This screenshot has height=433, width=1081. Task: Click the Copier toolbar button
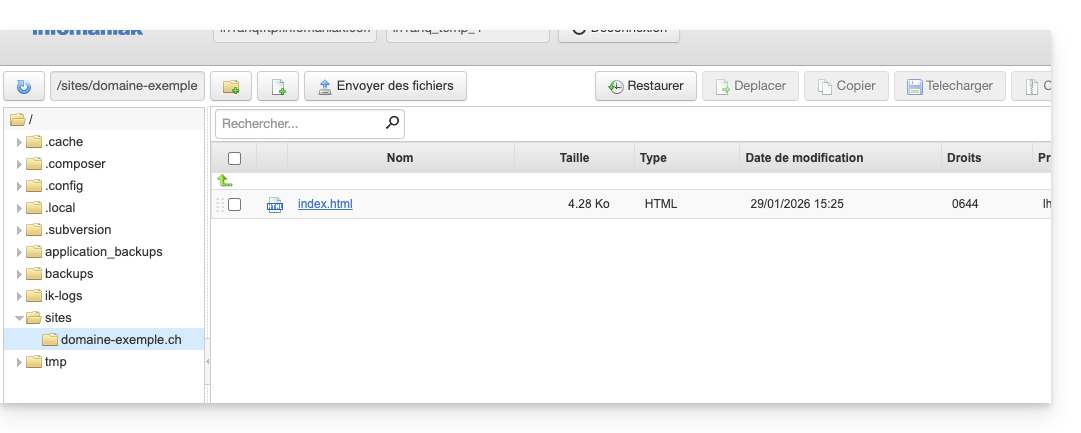pyautogui.click(x=847, y=86)
